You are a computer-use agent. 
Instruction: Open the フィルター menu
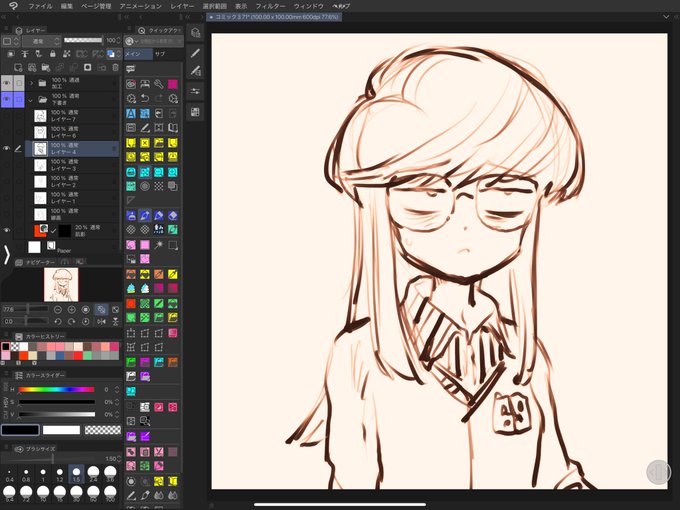click(x=270, y=6)
